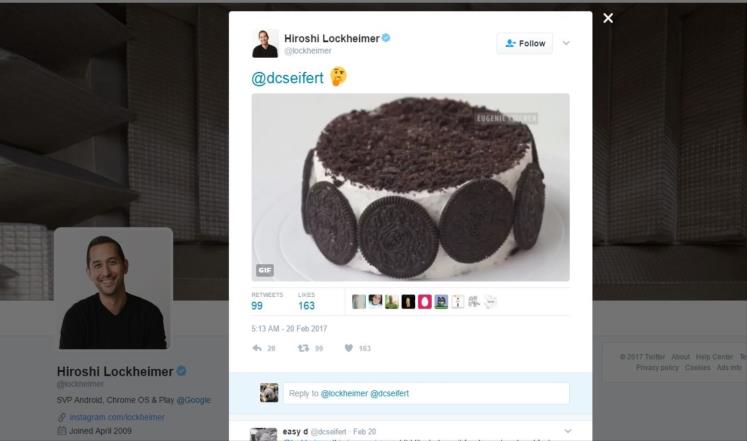Expand the tweet options chevron beside Follow
Screen dimensions: 747x441
tap(566, 43)
